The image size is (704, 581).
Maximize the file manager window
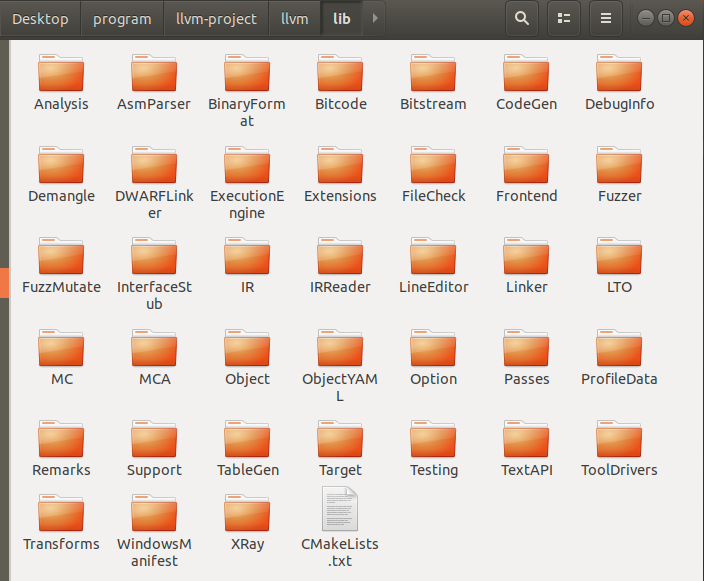[x=666, y=18]
